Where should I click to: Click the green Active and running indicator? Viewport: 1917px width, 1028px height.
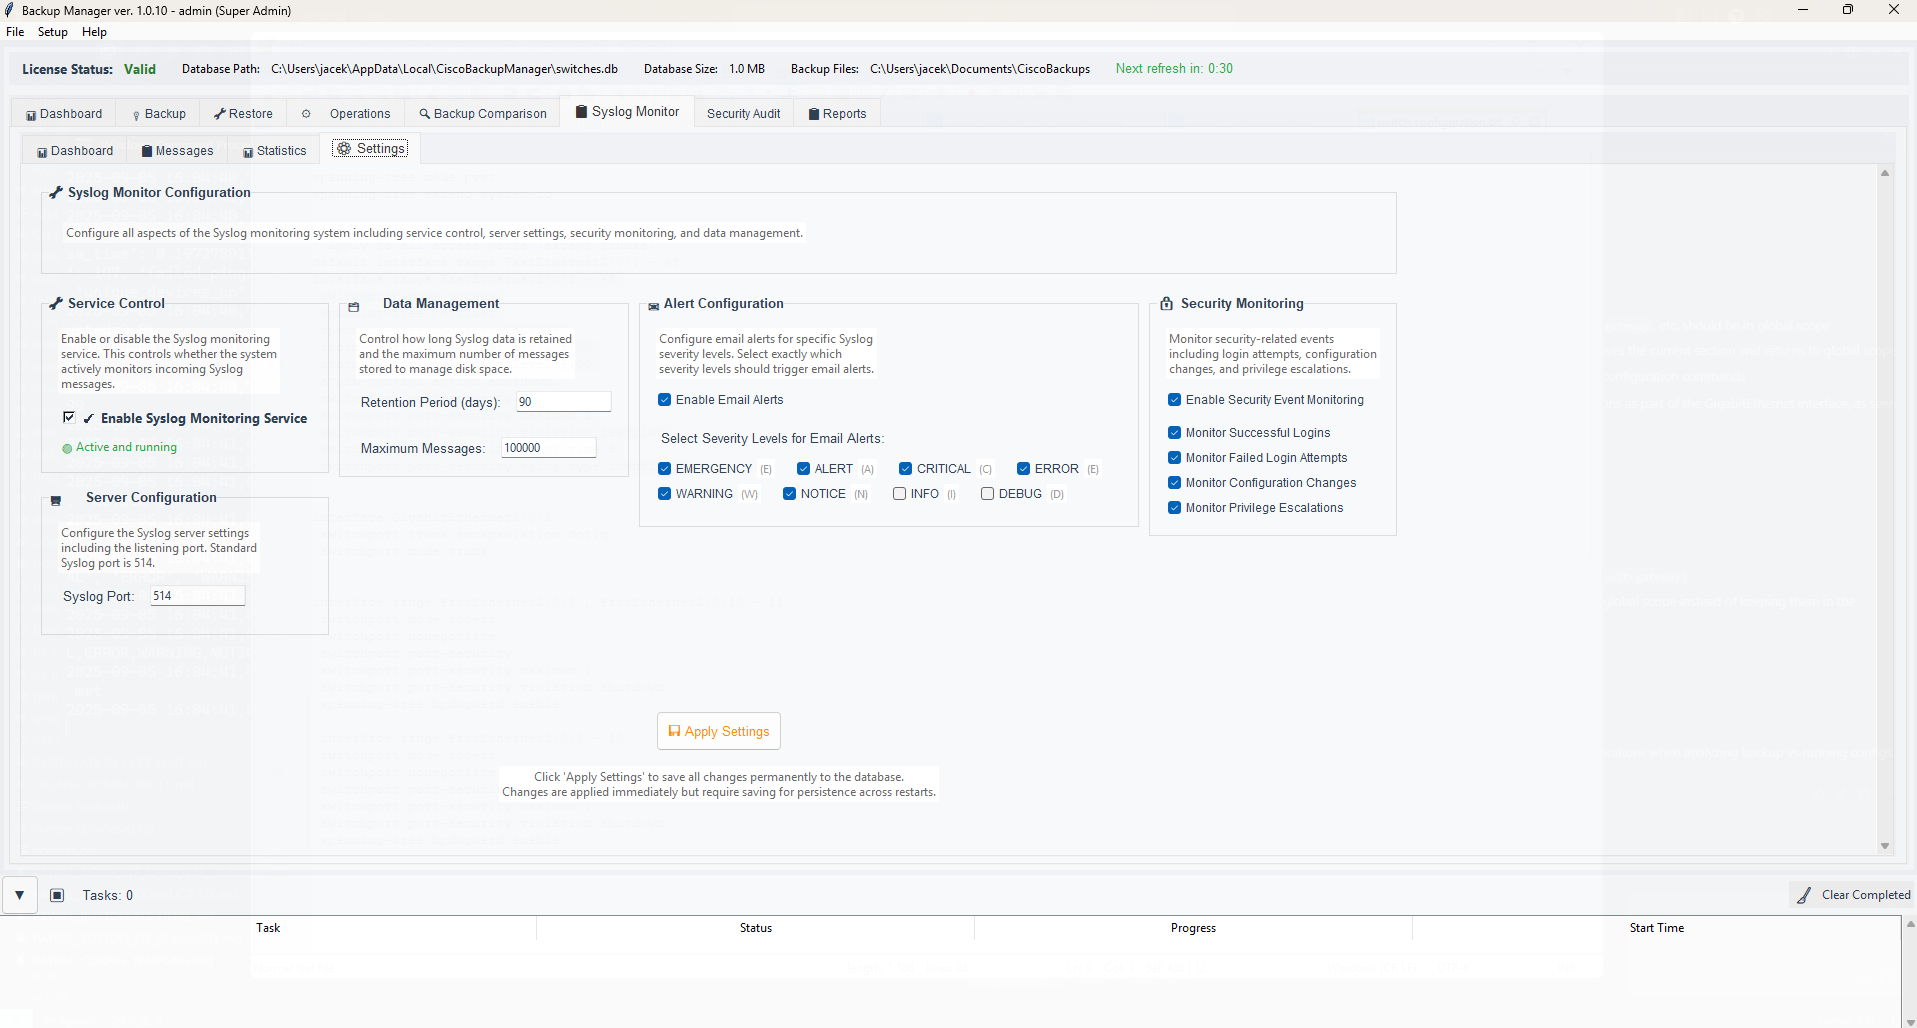tap(68, 449)
